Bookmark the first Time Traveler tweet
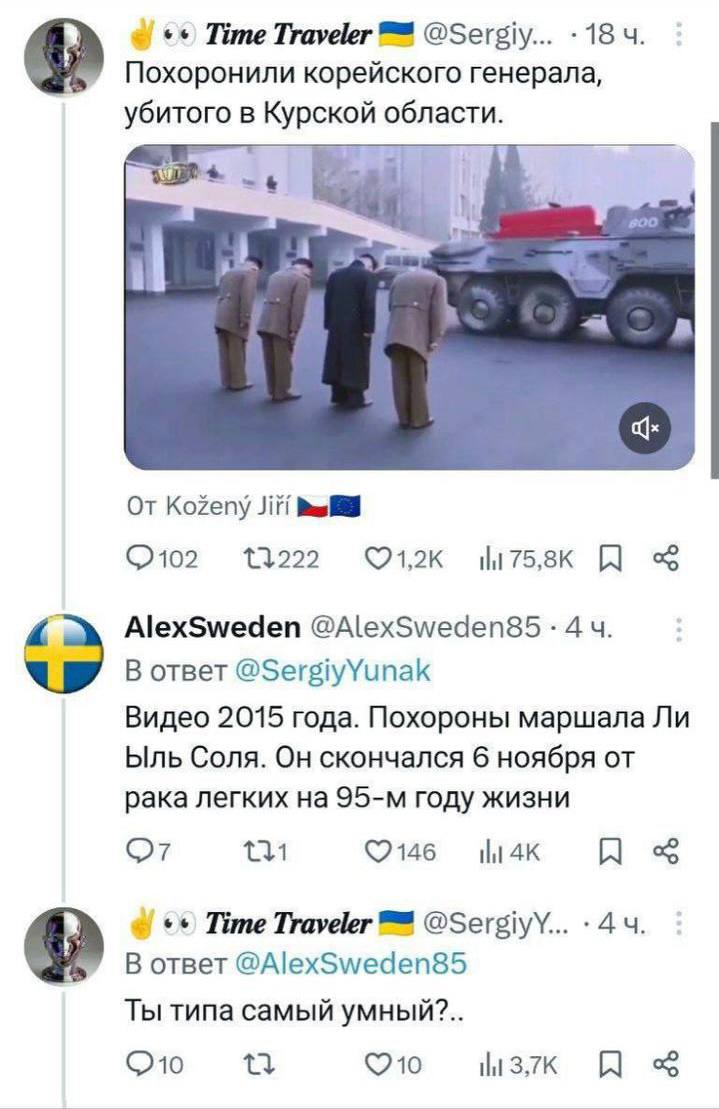This screenshot has width=719, height=1109. click(609, 559)
